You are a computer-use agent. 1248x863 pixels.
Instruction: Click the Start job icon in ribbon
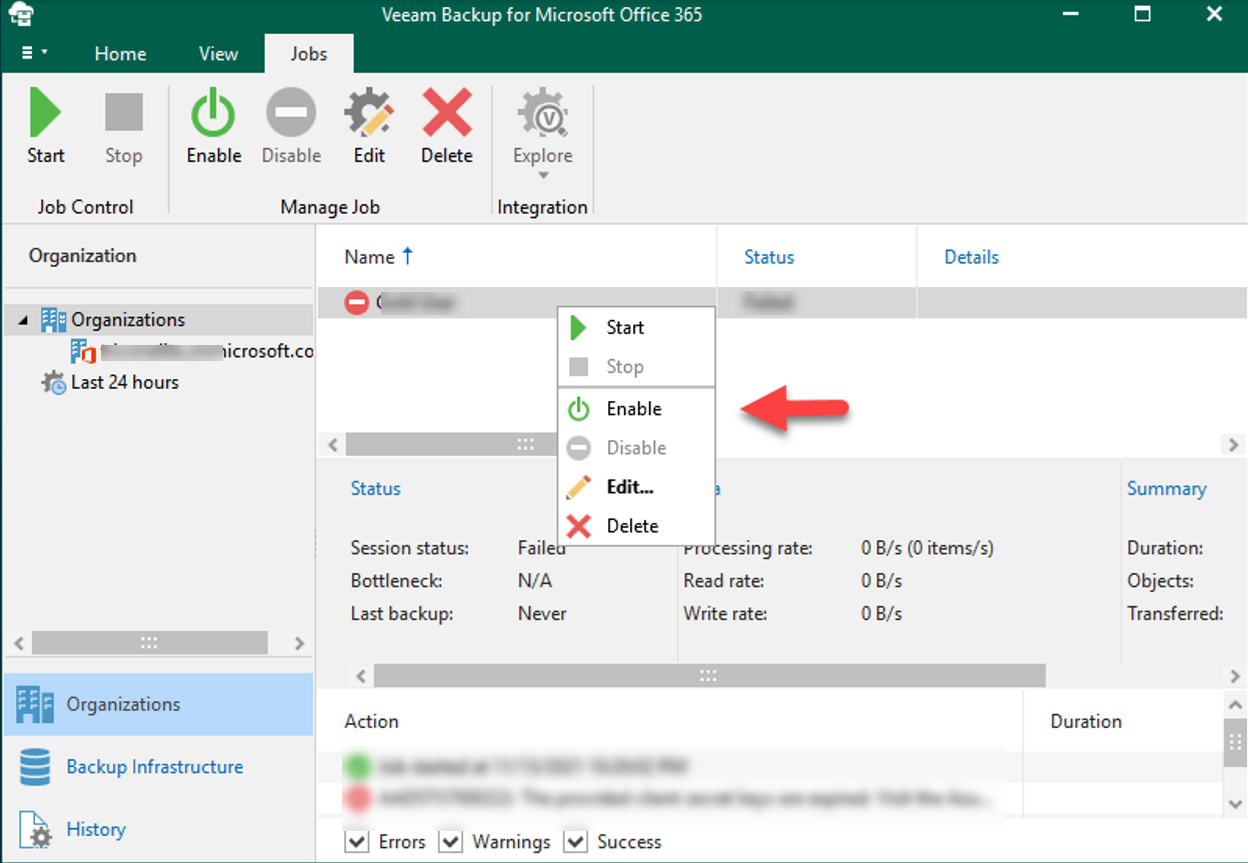tap(45, 113)
